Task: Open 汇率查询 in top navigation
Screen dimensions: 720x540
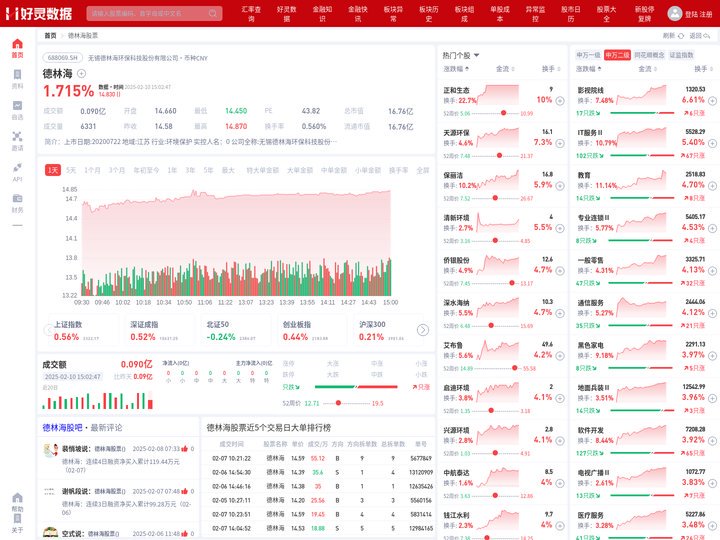Action: [x=251, y=13]
